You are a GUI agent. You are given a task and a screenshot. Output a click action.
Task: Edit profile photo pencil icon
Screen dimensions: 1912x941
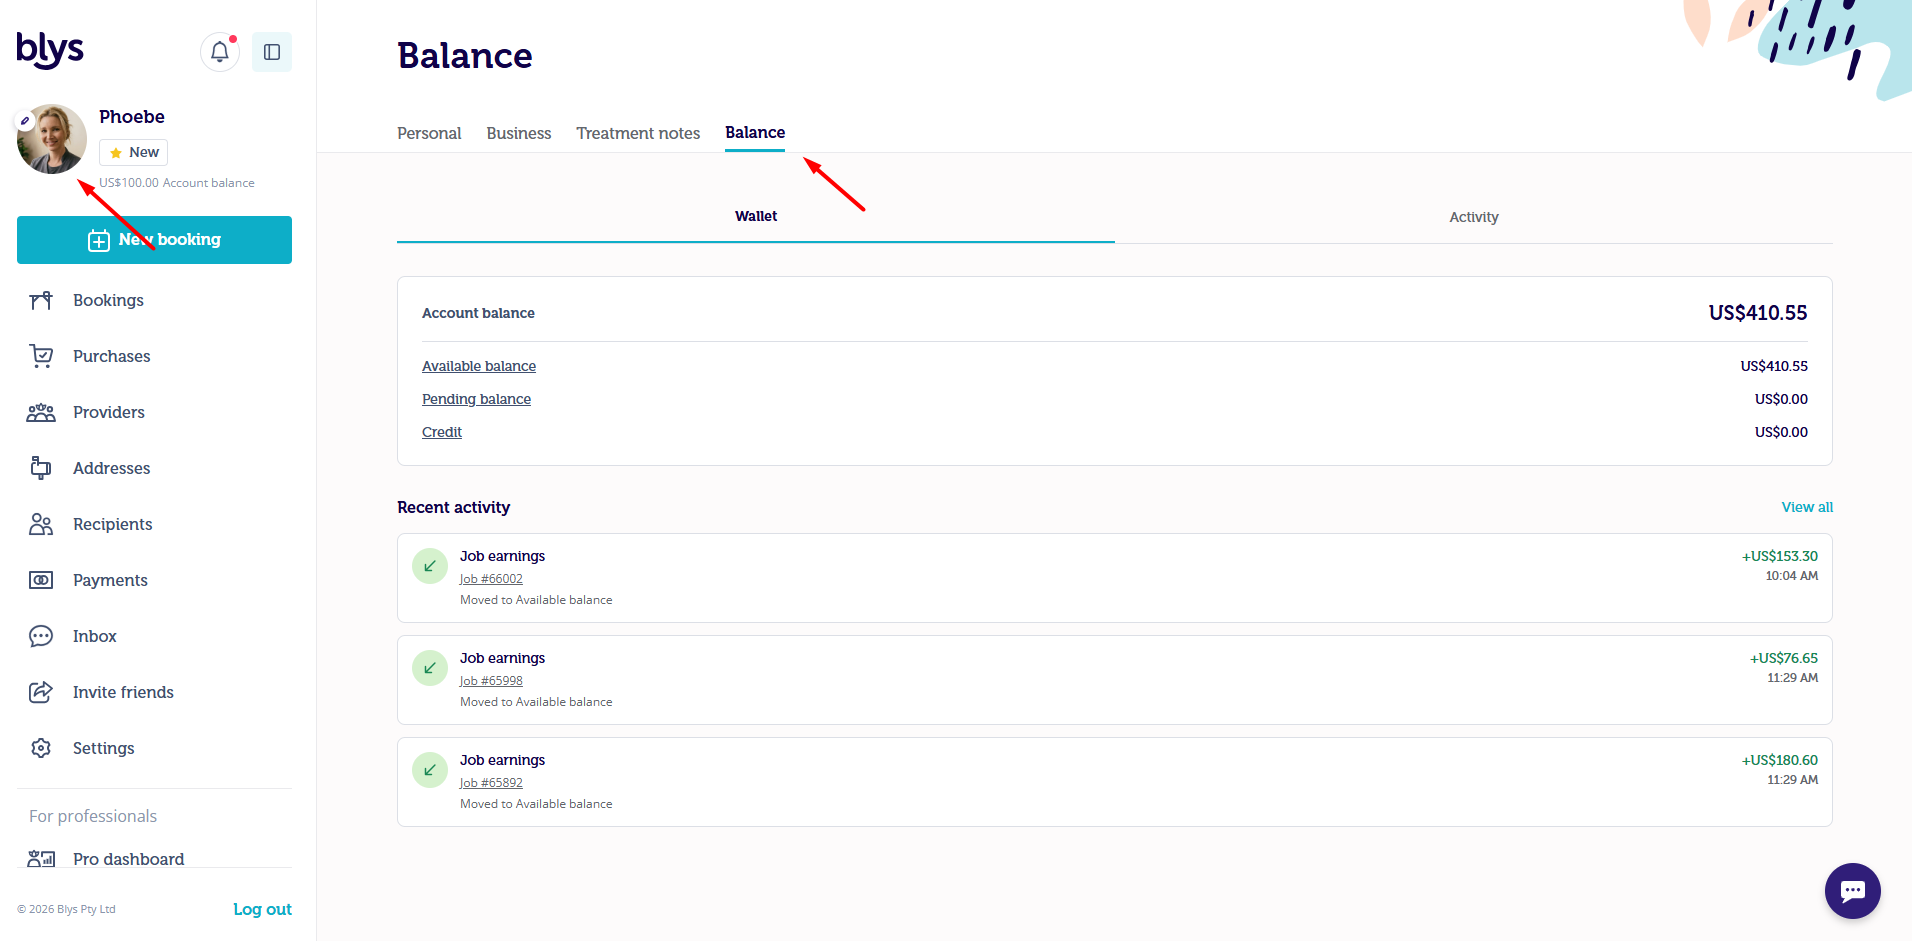[x=25, y=121]
